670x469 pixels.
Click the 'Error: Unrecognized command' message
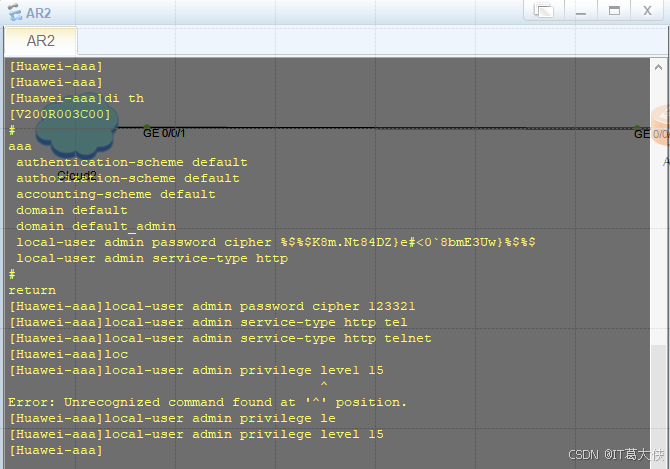coord(207,402)
